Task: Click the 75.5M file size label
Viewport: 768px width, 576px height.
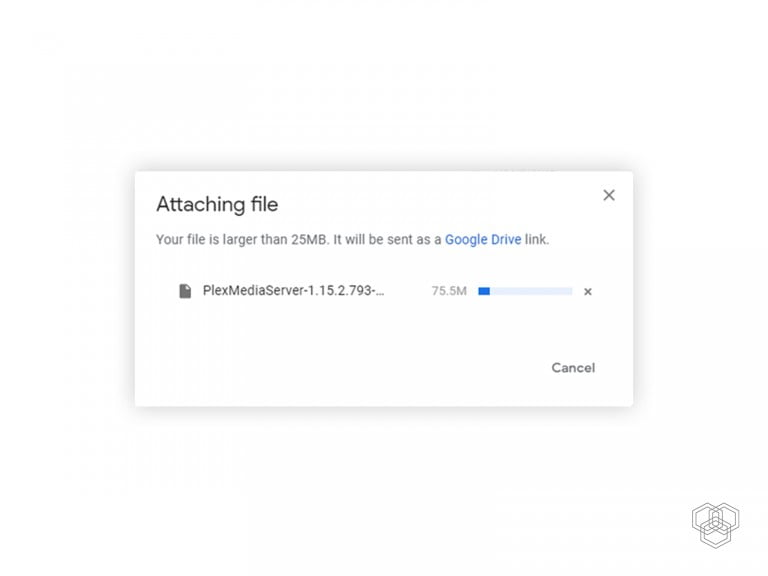Action: pyautogui.click(x=449, y=291)
